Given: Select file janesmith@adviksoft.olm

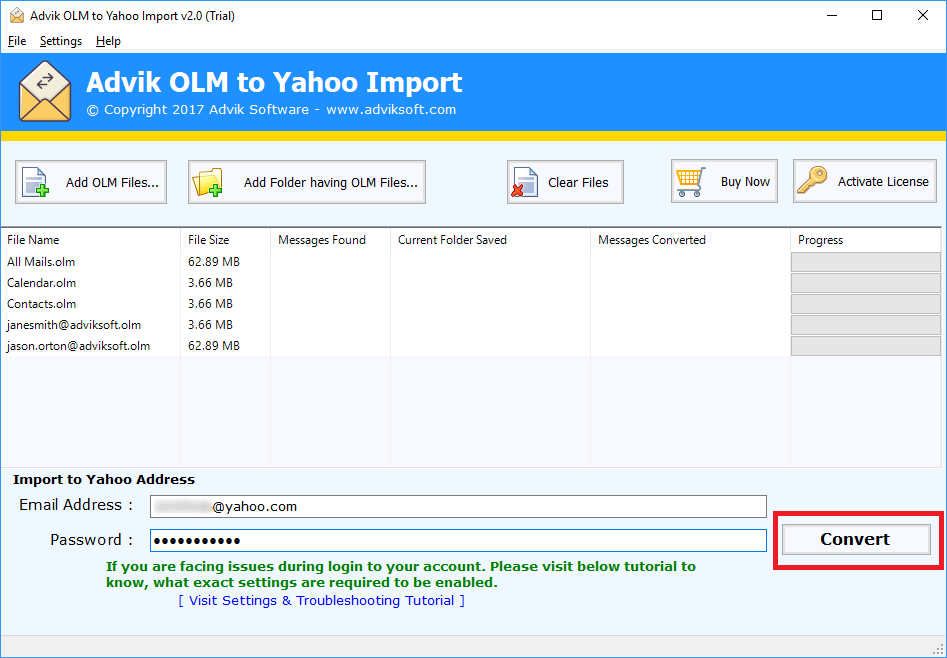Looking at the screenshot, I should point(74,325).
